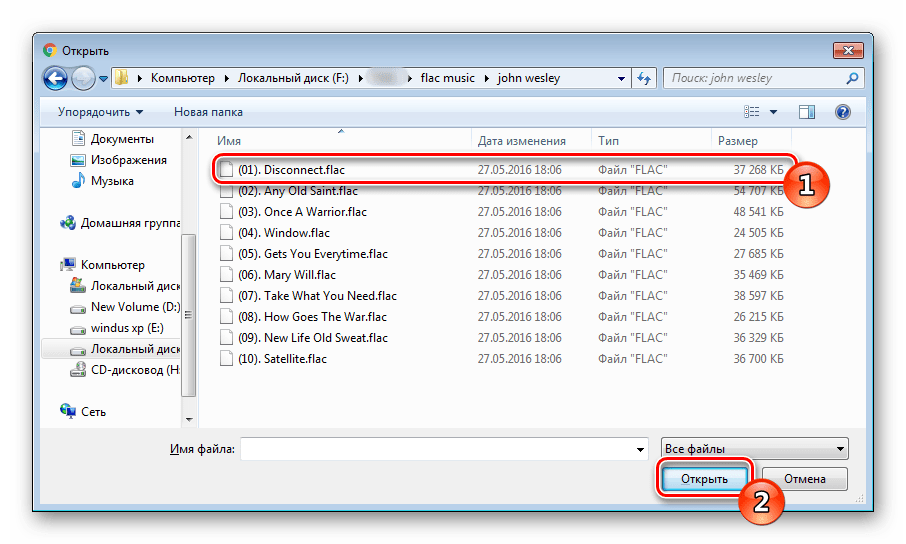This screenshot has width=906, height=544.
Task: Select Домашняя группа in navigation pane
Action: pos(120,223)
